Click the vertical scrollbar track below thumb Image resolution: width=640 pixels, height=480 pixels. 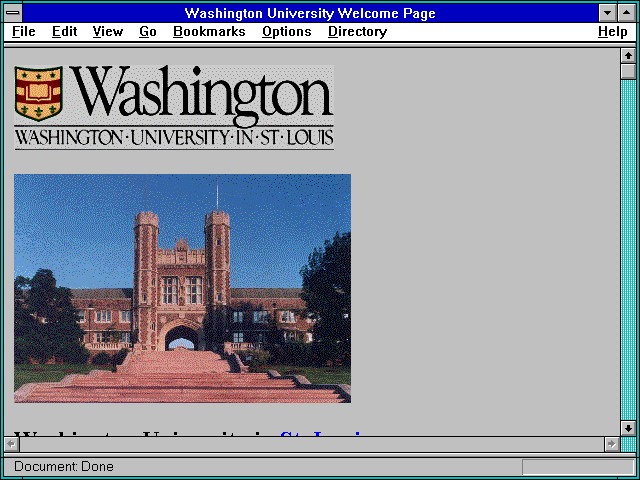(x=628, y=250)
